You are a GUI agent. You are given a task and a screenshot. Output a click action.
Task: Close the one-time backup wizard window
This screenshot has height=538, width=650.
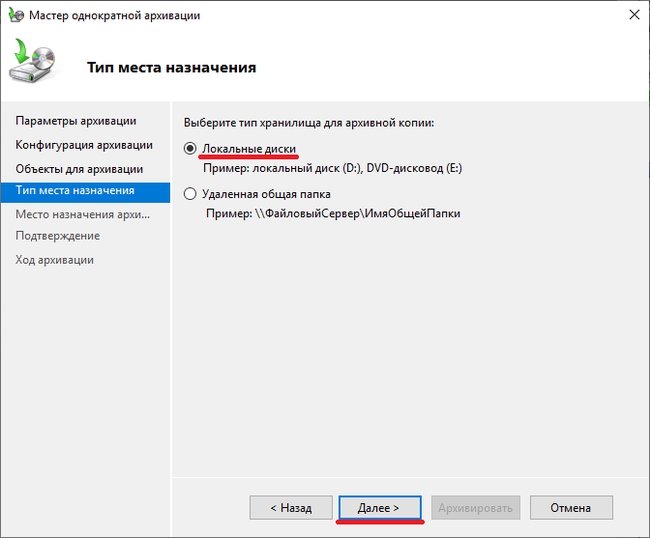(x=632, y=15)
